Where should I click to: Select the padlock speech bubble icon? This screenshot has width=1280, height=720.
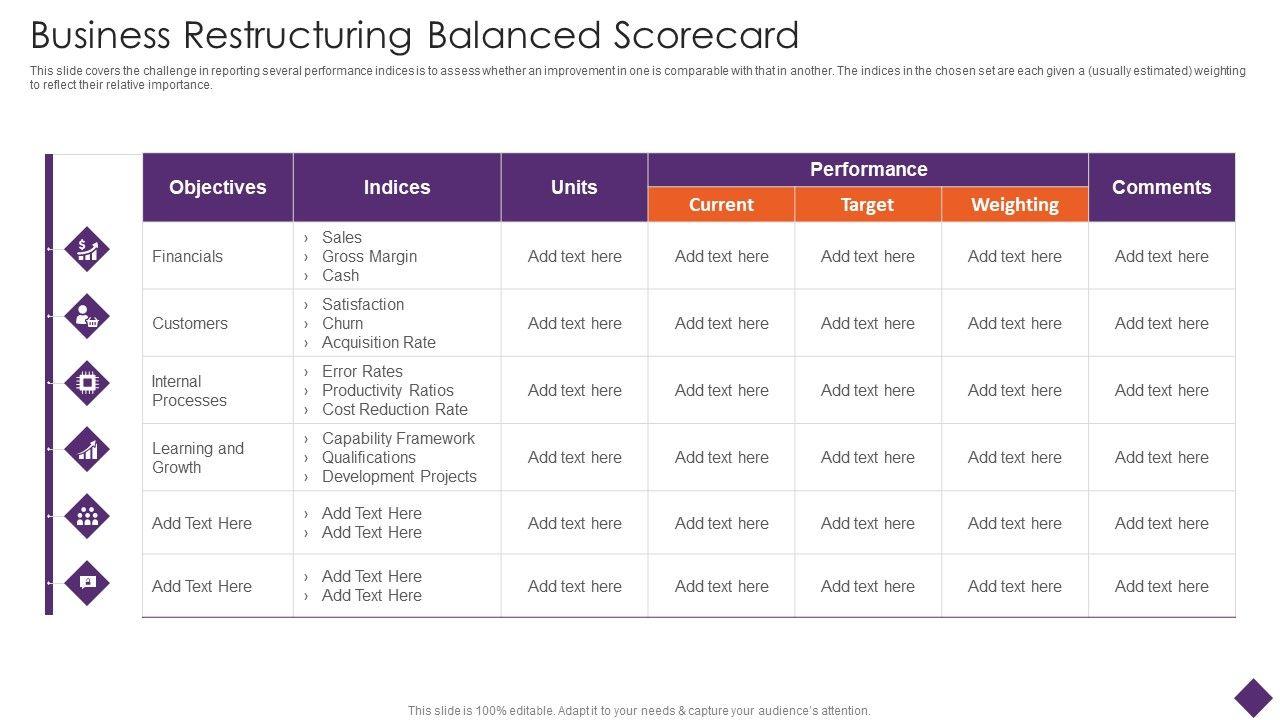tap(88, 582)
